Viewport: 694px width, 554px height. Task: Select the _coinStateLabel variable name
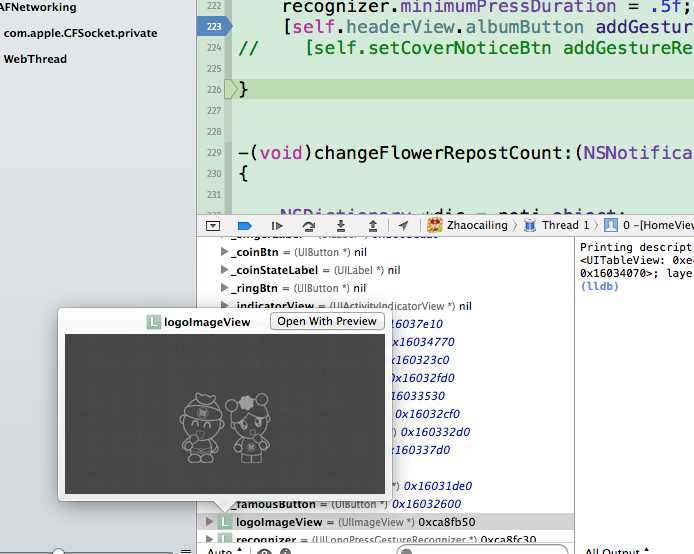[x=275, y=270]
